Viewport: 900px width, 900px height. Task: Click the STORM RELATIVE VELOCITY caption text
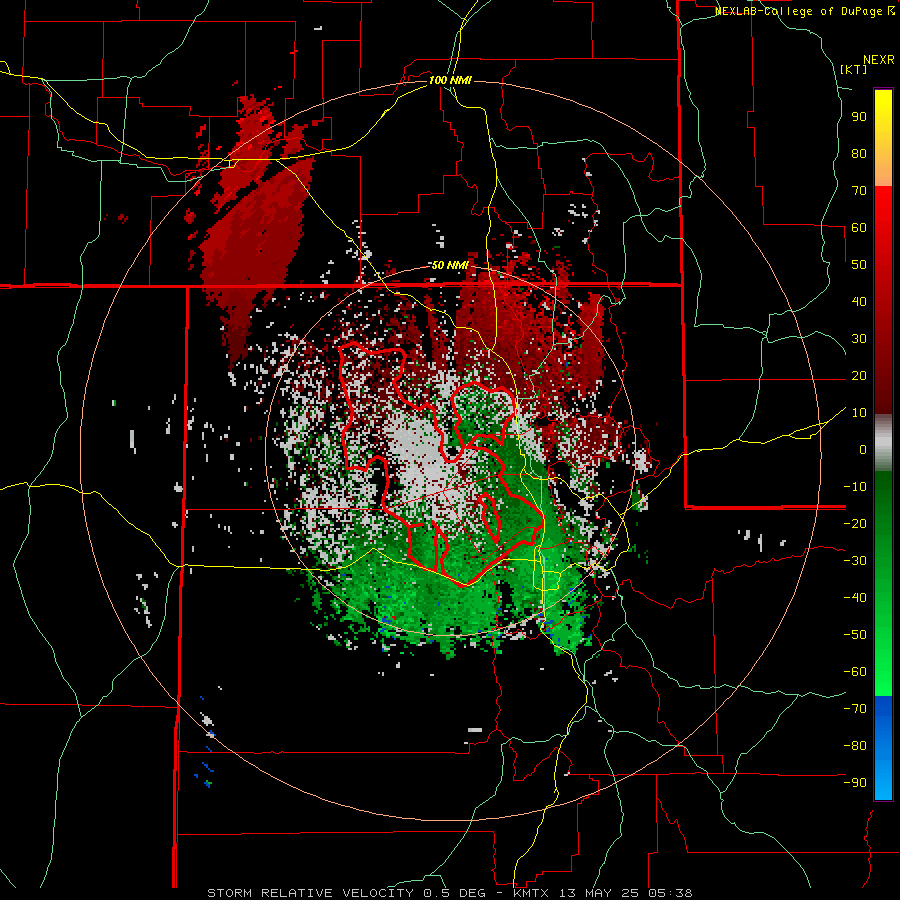pos(310,893)
